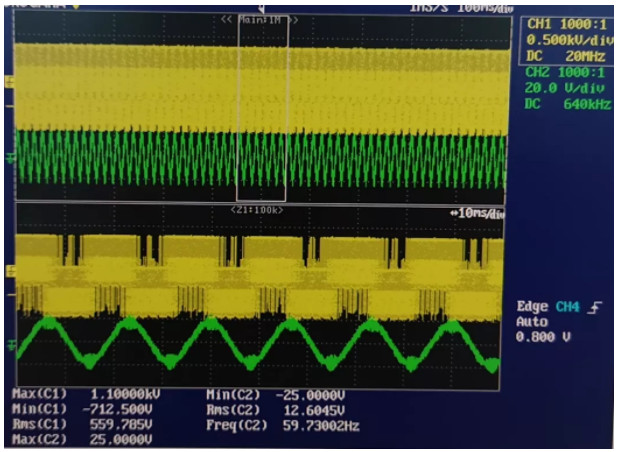Click the Edge CH4 trigger type label
The image size is (618, 452).
pyautogui.click(x=549, y=308)
